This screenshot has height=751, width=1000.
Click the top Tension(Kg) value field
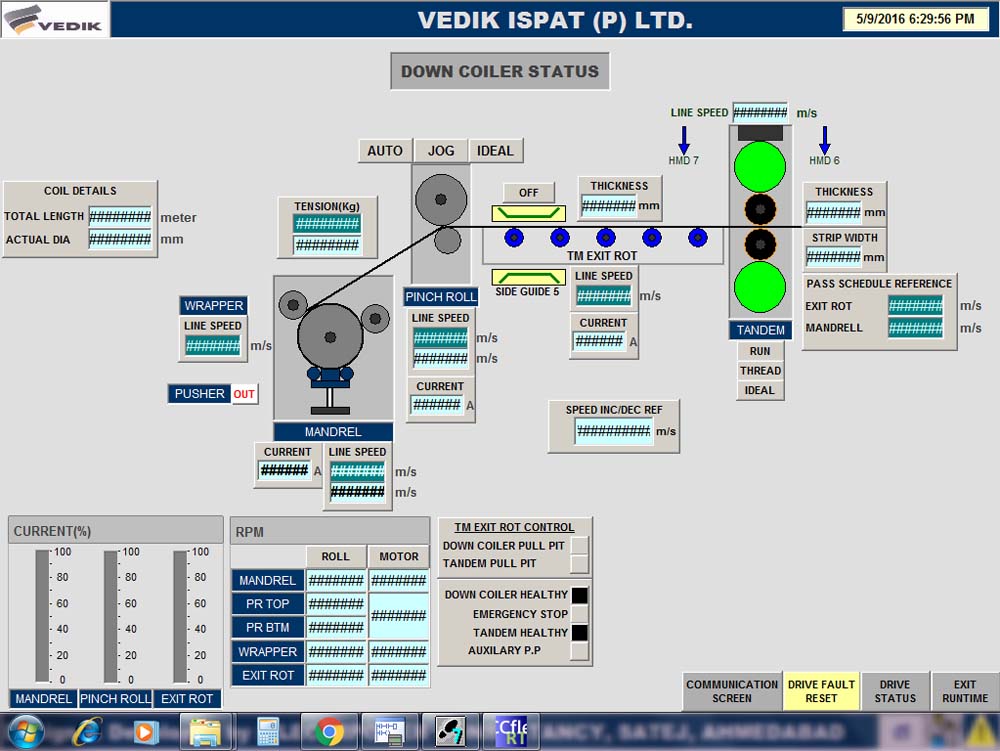[x=327, y=224]
